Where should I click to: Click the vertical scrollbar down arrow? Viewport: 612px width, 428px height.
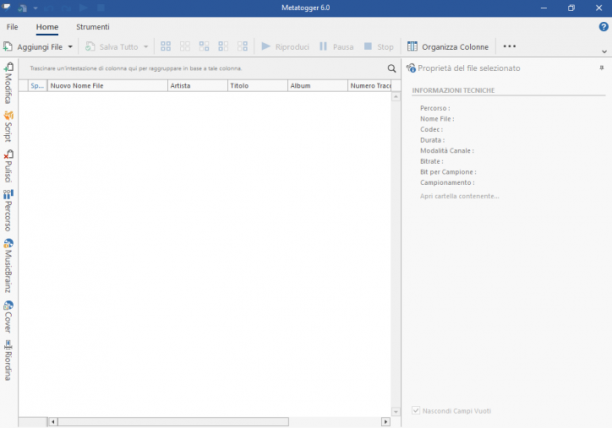(x=396, y=412)
